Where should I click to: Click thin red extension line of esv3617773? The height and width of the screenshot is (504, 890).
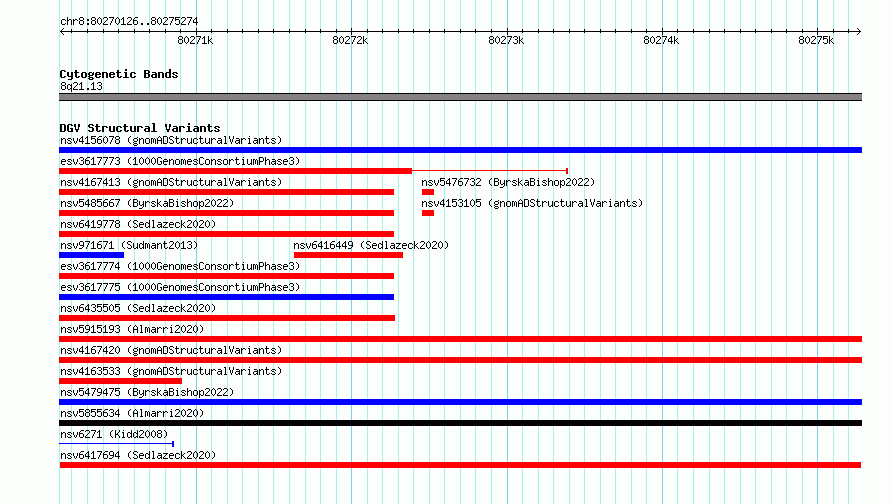tap(490, 170)
